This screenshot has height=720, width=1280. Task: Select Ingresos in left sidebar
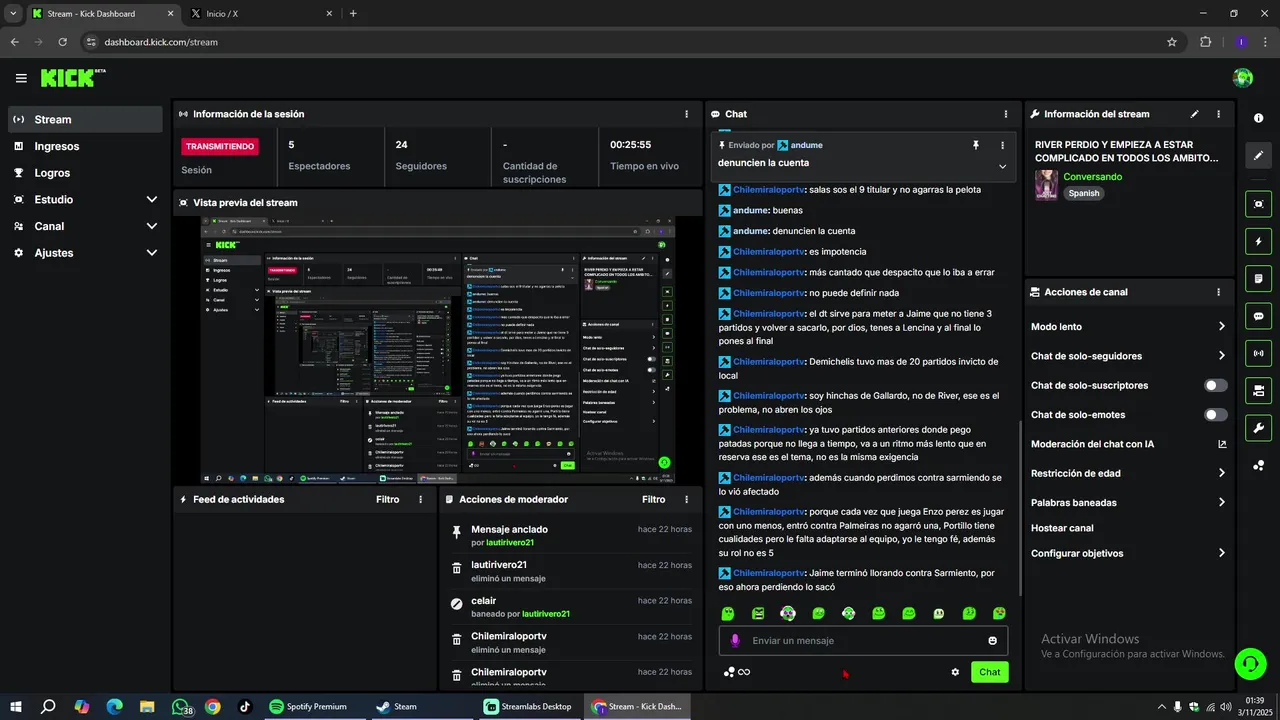85,146
